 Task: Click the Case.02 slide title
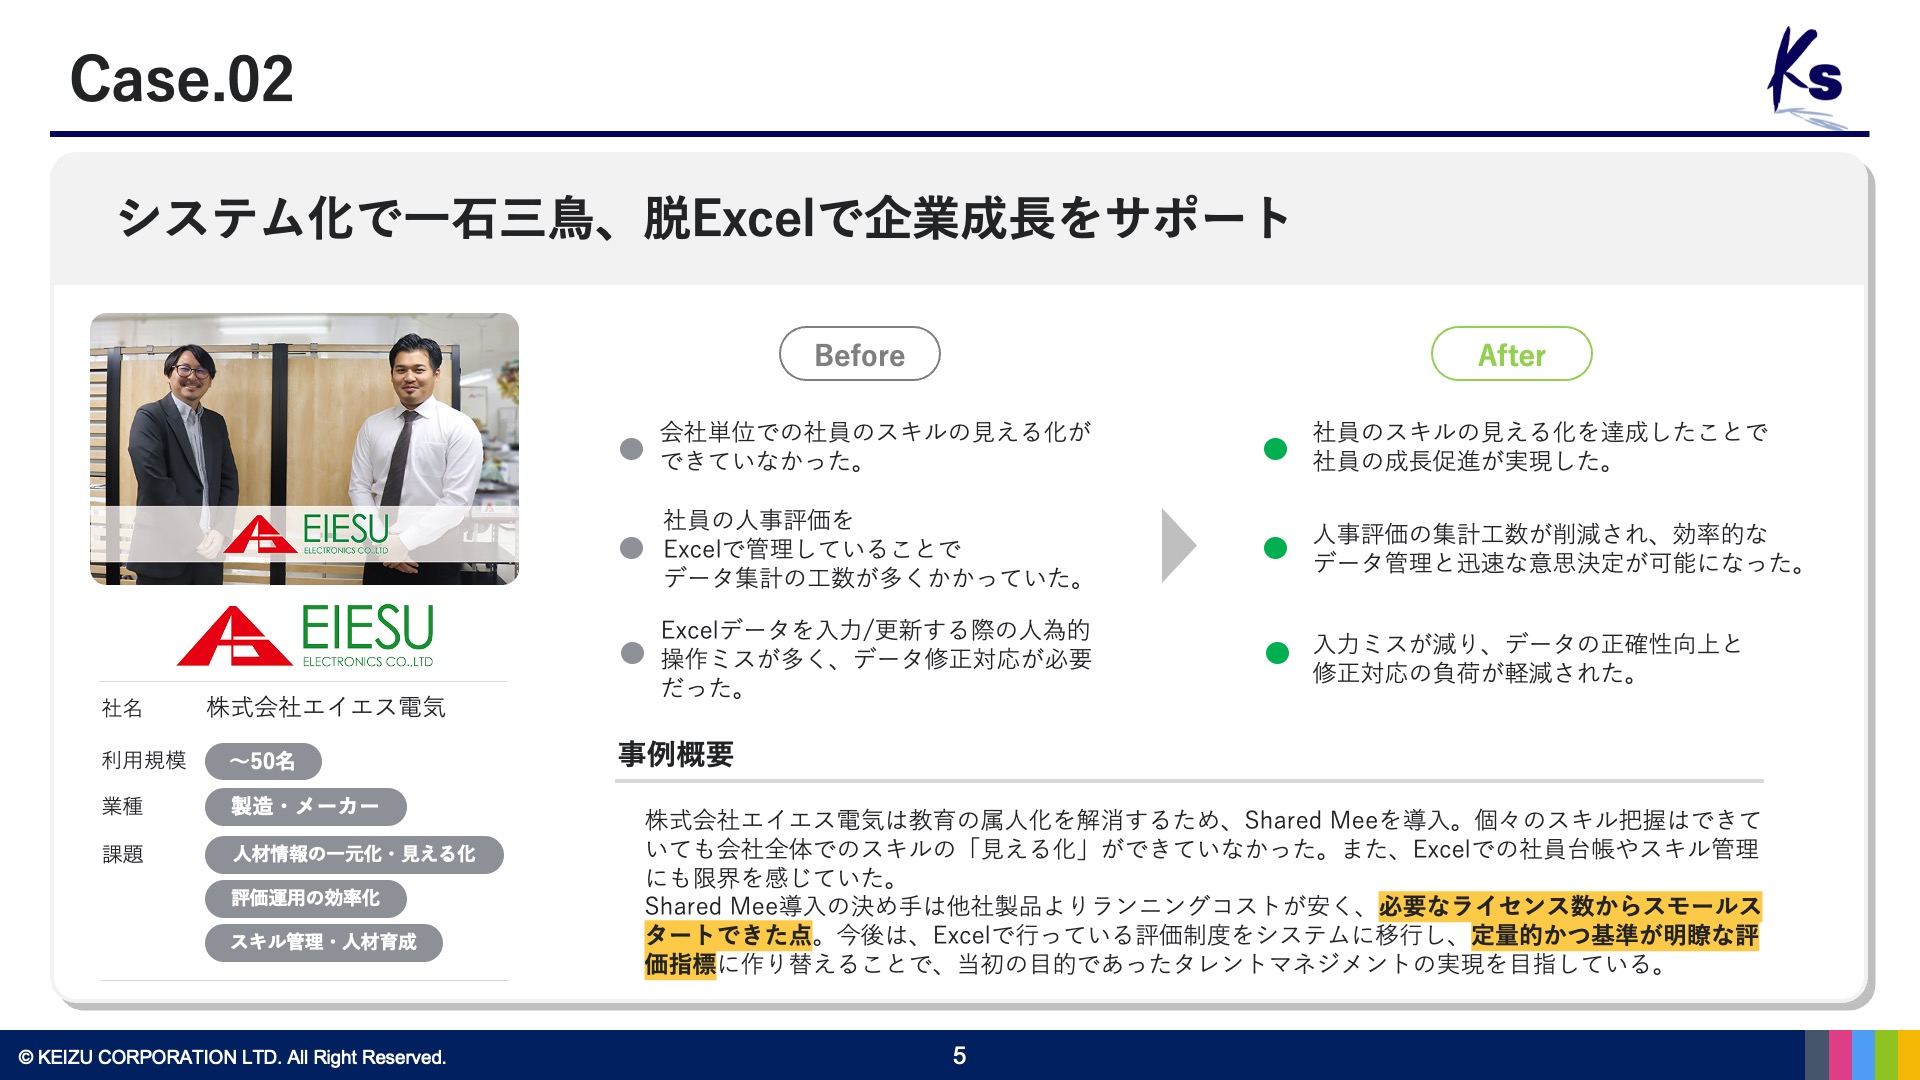click(181, 79)
